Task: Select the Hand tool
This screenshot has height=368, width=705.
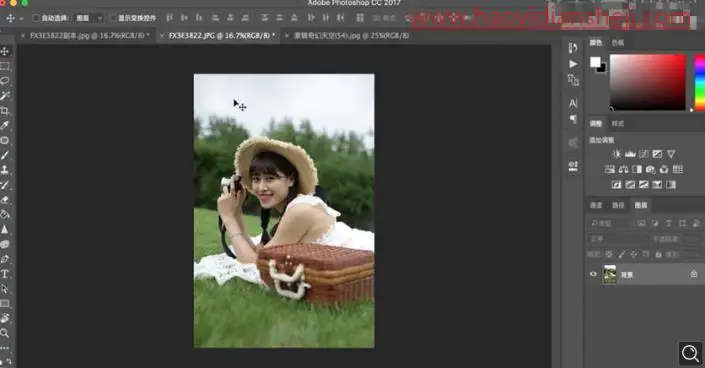Action: (x=5, y=319)
